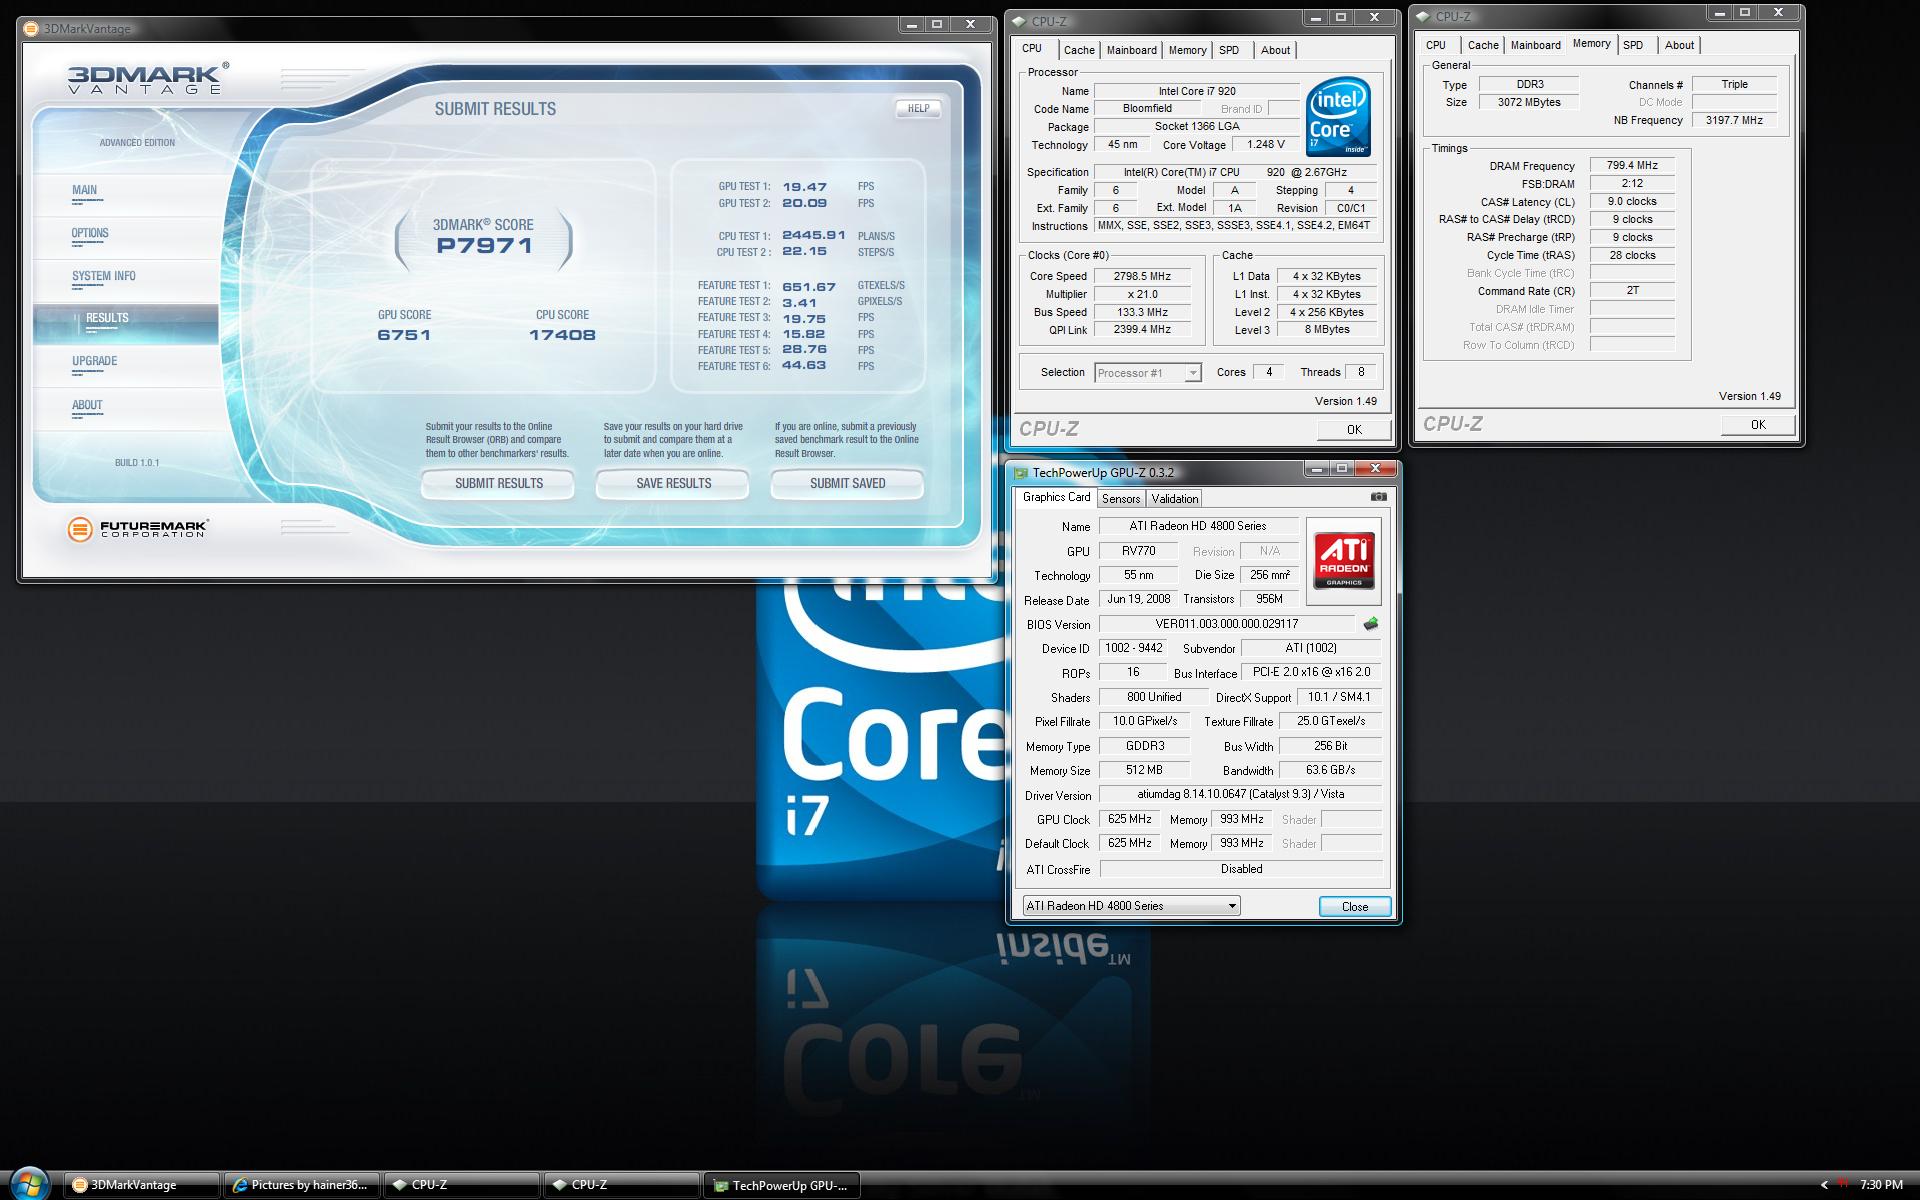The height and width of the screenshot is (1200, 1920).
Task: Click the Name field showing Intel Core i7 920
Action: click(1197, 91)
